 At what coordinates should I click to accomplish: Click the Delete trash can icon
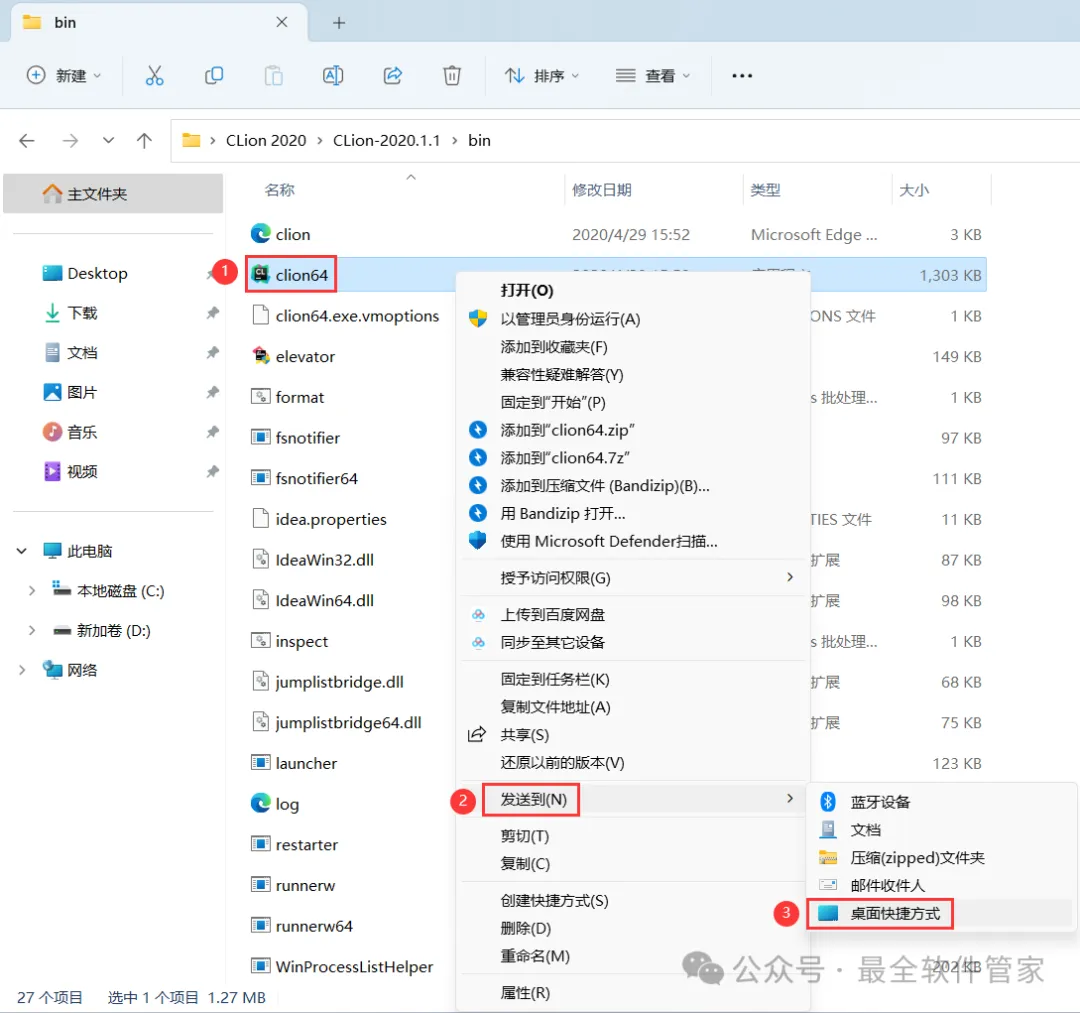click(x=452, y=76)
